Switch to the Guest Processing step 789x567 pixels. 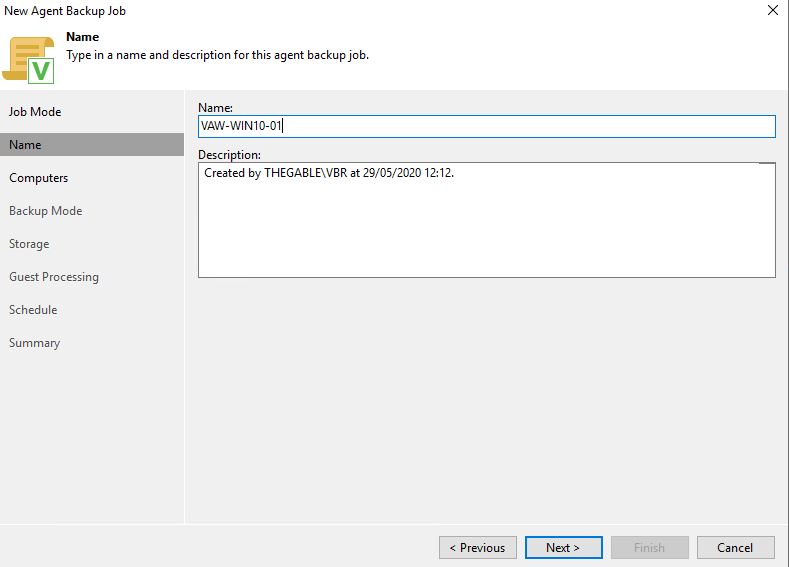[x=54, y=277]
